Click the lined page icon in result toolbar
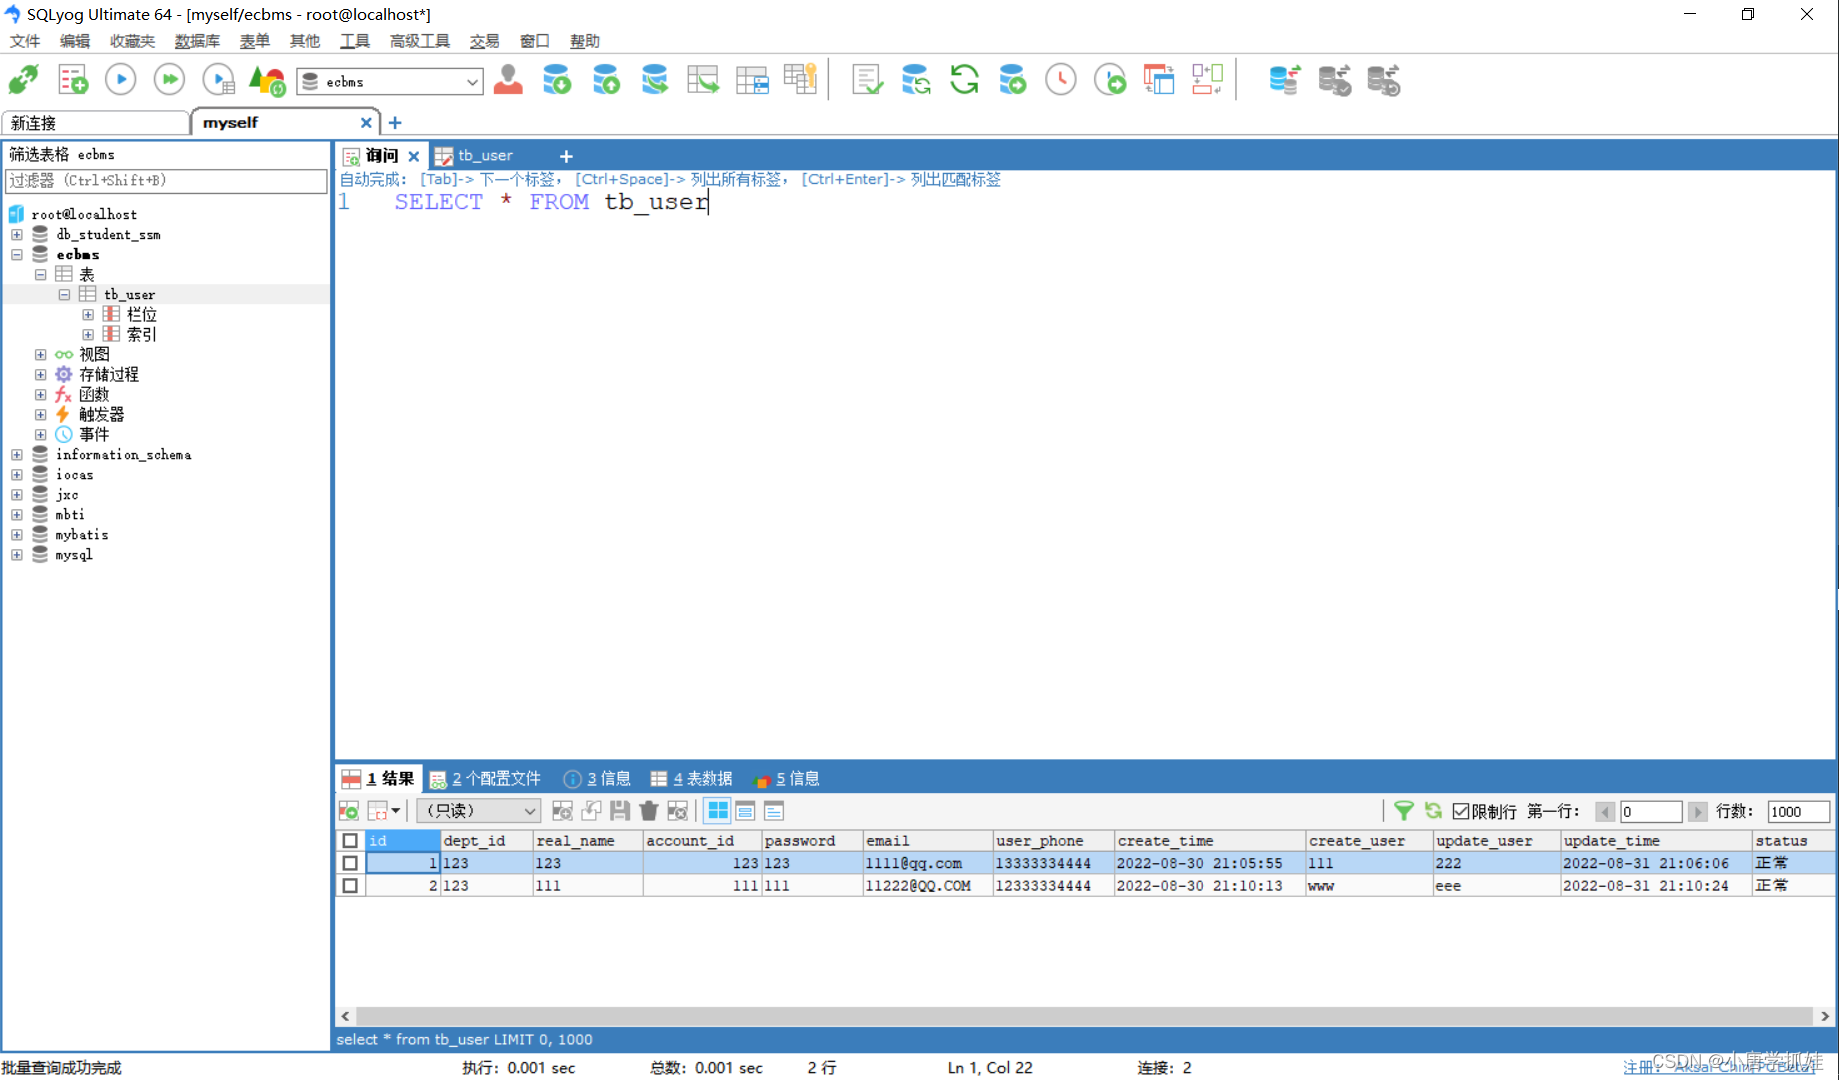1839x1080 pixels. click(774, 811)
